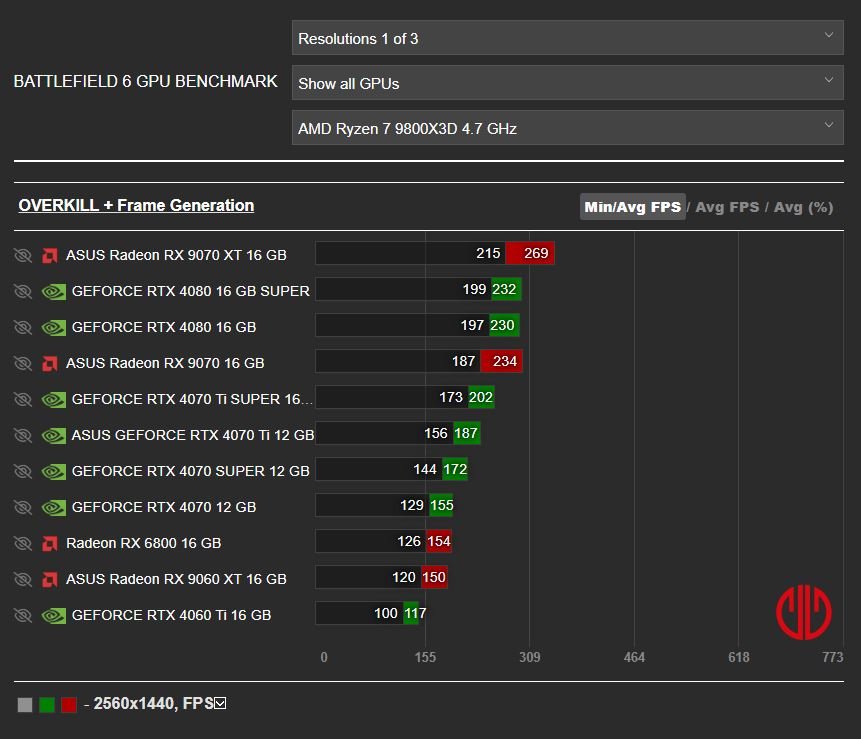Image resolution: width=861 pixels, height=739 pixels.
Task: Click the 187 minimum FPS value for RX 9070
Action: 463,361
